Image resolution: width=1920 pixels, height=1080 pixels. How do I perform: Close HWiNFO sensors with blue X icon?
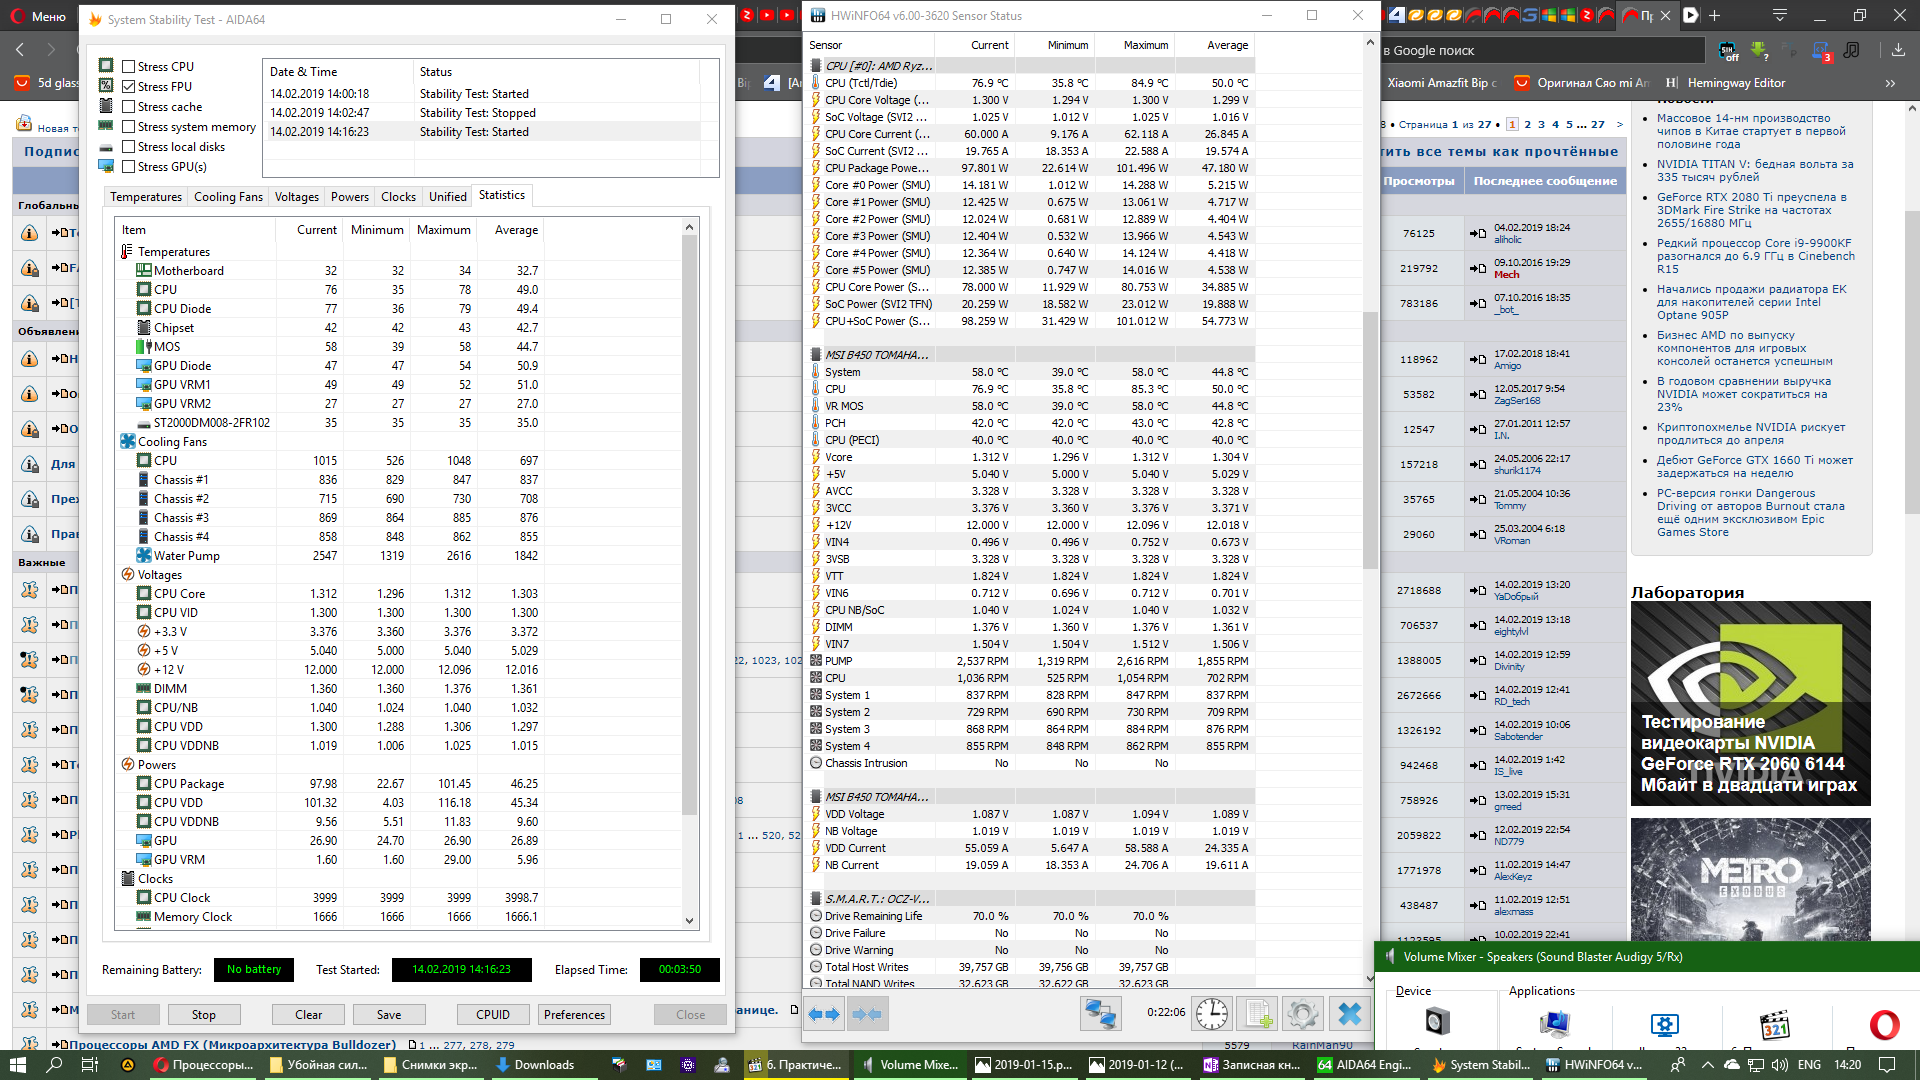pos(1349,1014)
